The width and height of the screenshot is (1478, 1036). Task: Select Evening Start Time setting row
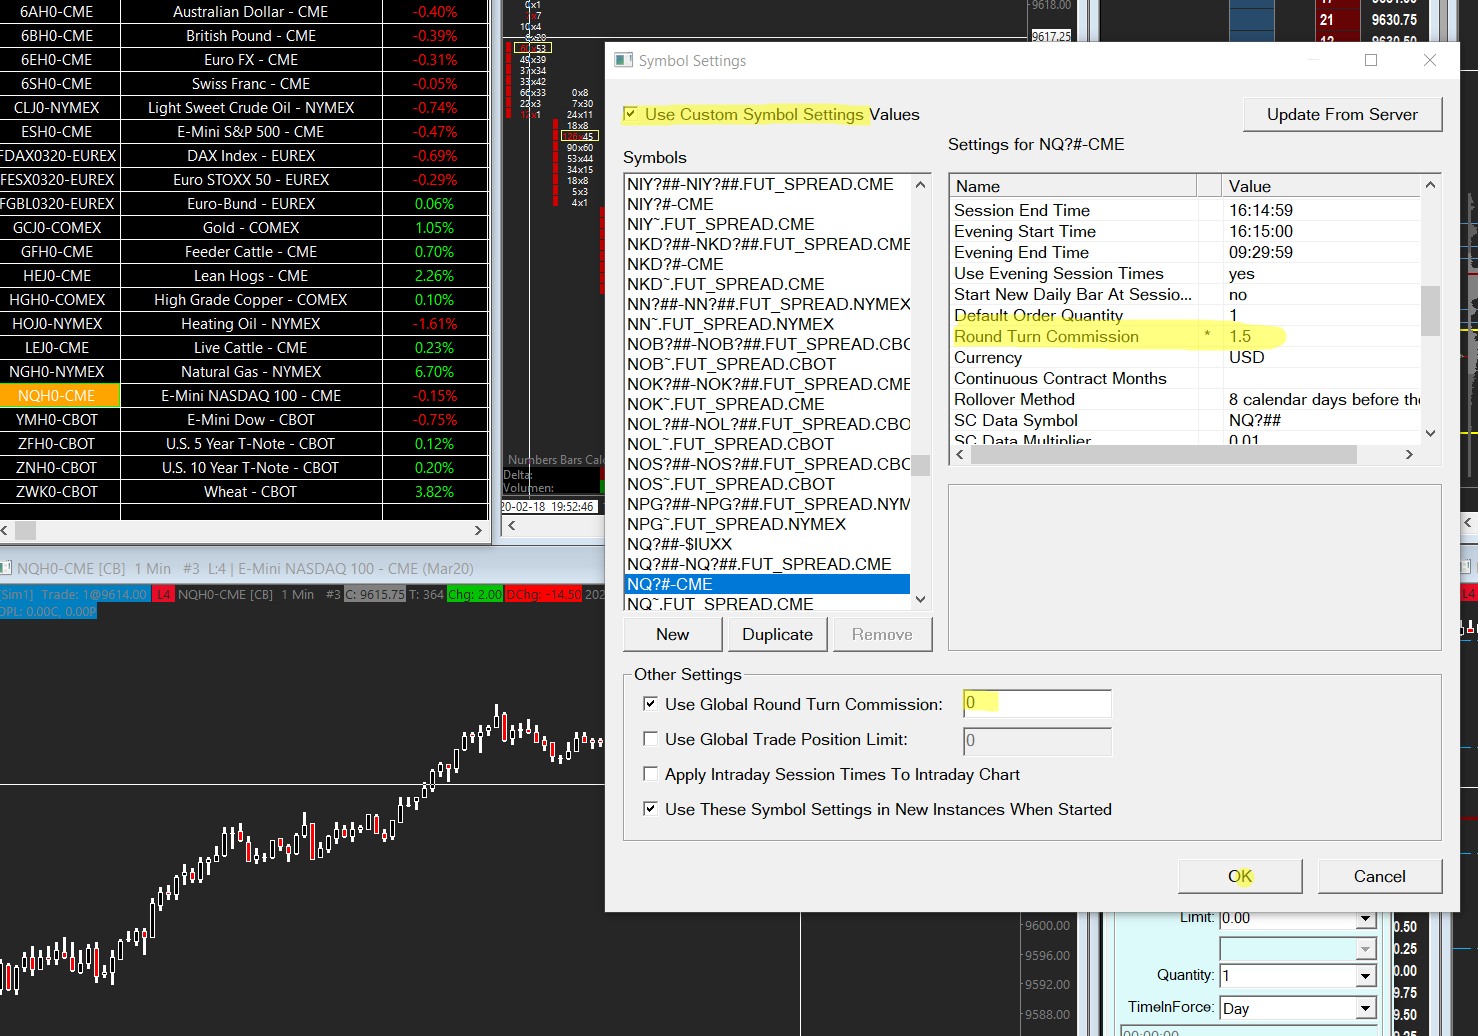(1185, 231)
